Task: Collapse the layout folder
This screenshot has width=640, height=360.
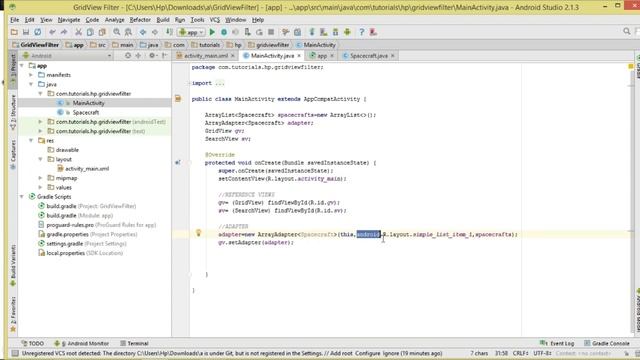Action: 40,159
